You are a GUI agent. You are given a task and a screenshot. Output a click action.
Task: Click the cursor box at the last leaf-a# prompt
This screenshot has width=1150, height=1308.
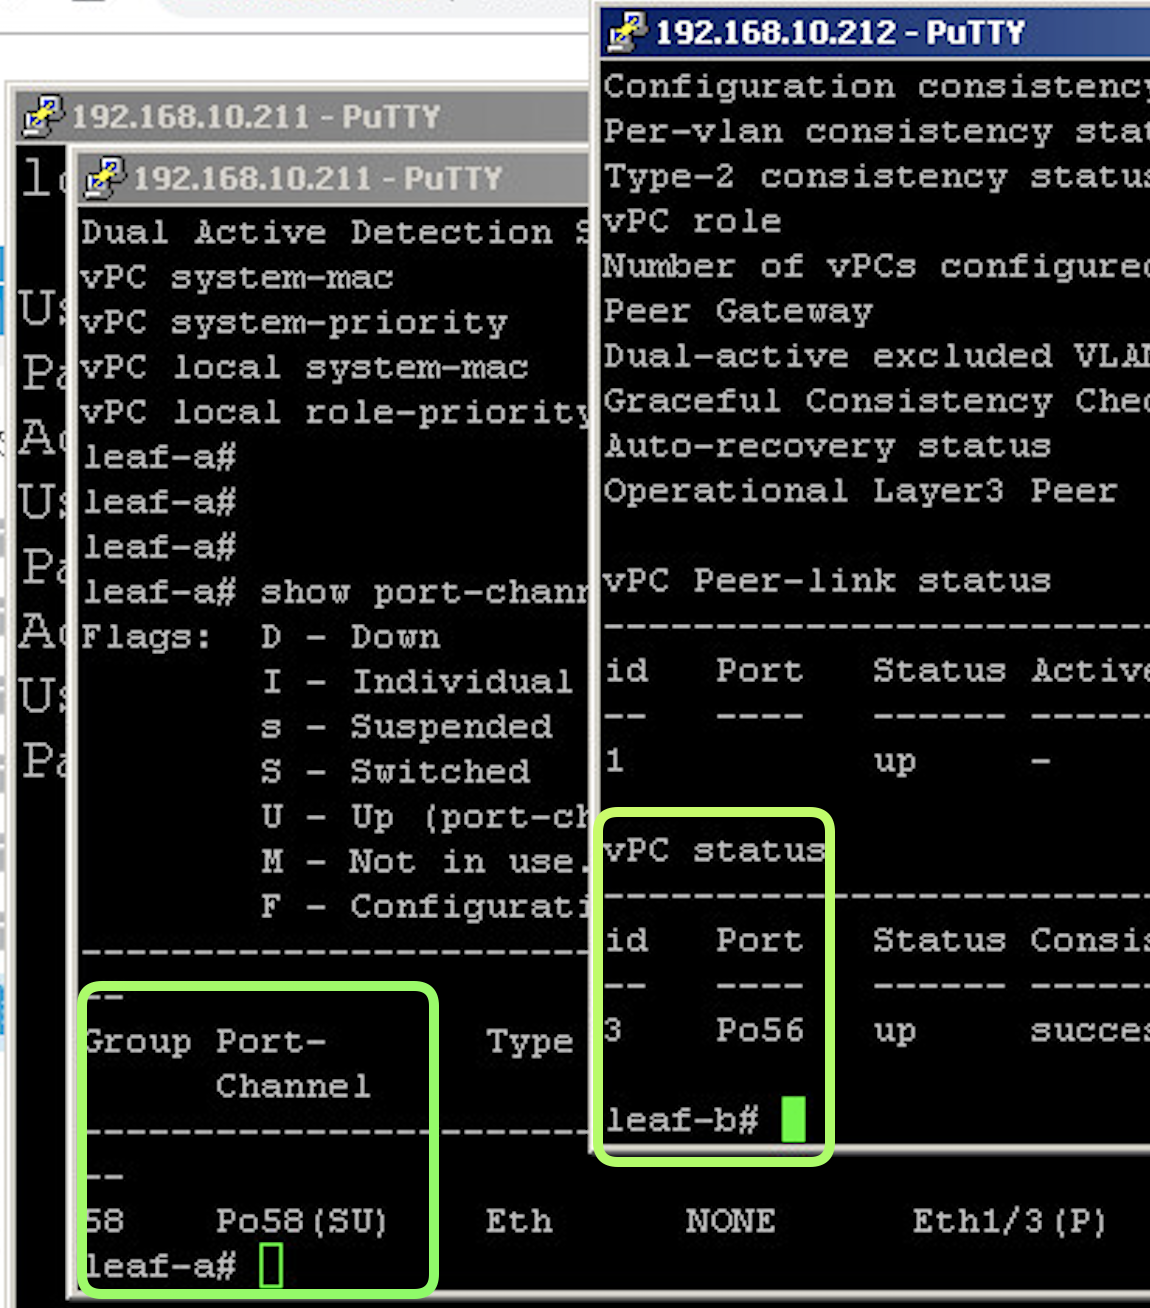(x=271, y=1265)
